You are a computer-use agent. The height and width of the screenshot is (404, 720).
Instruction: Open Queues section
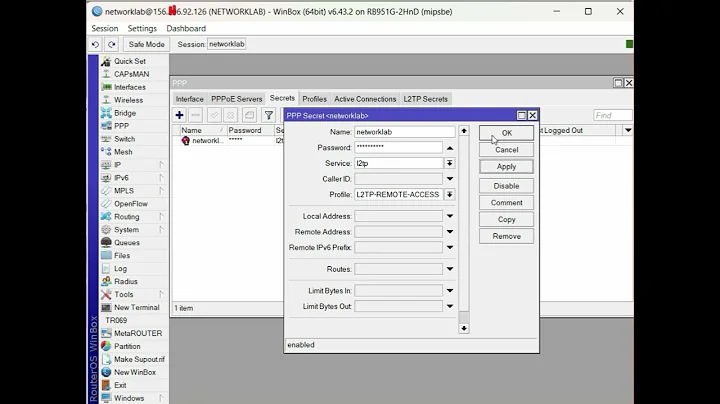tap(127, 242)
